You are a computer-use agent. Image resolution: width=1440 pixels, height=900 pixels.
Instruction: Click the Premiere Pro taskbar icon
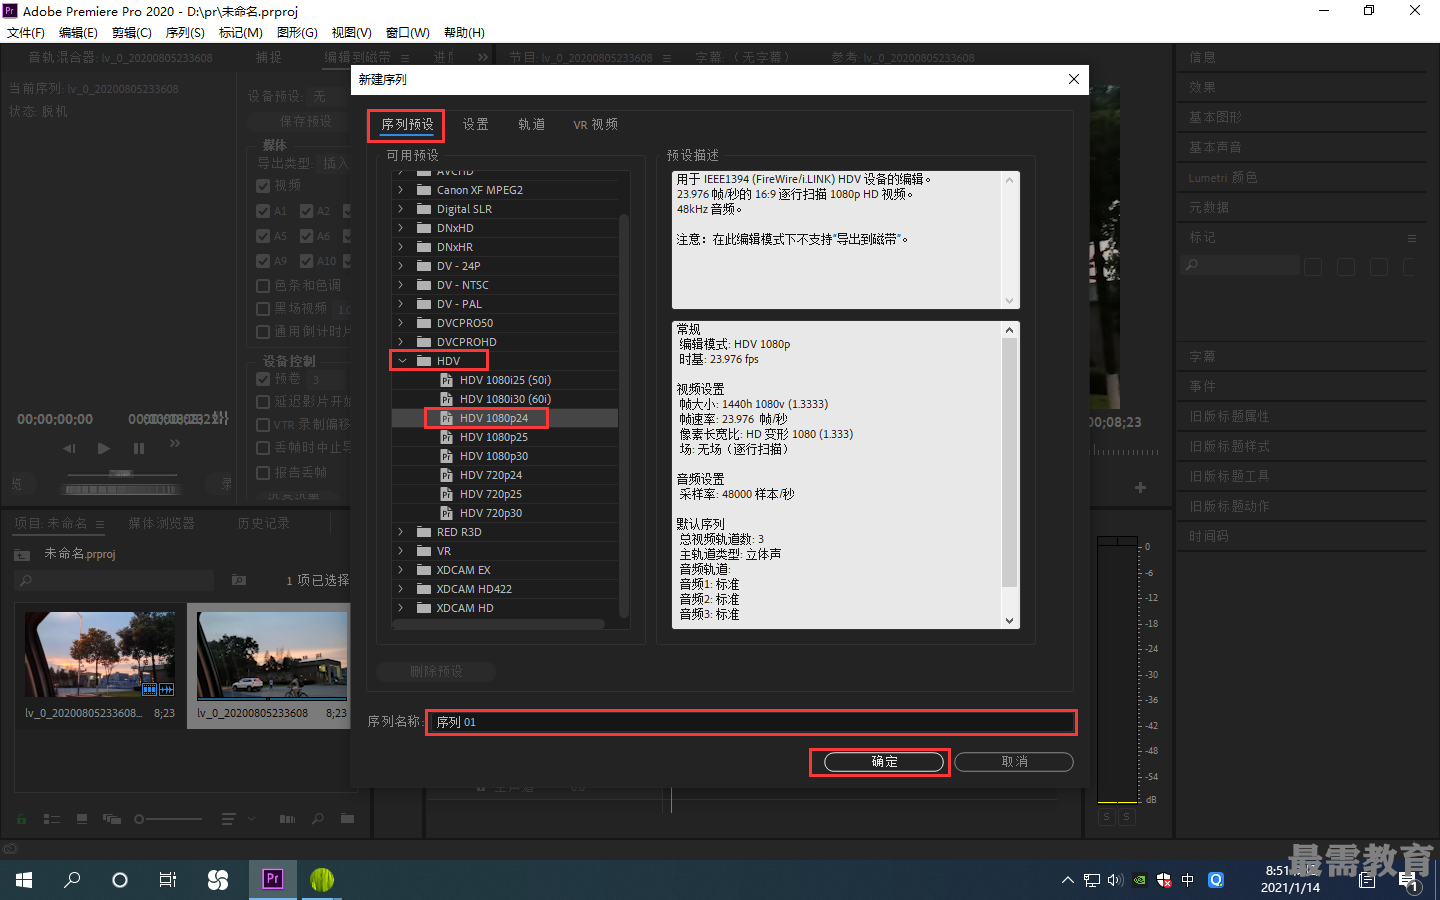272,879
